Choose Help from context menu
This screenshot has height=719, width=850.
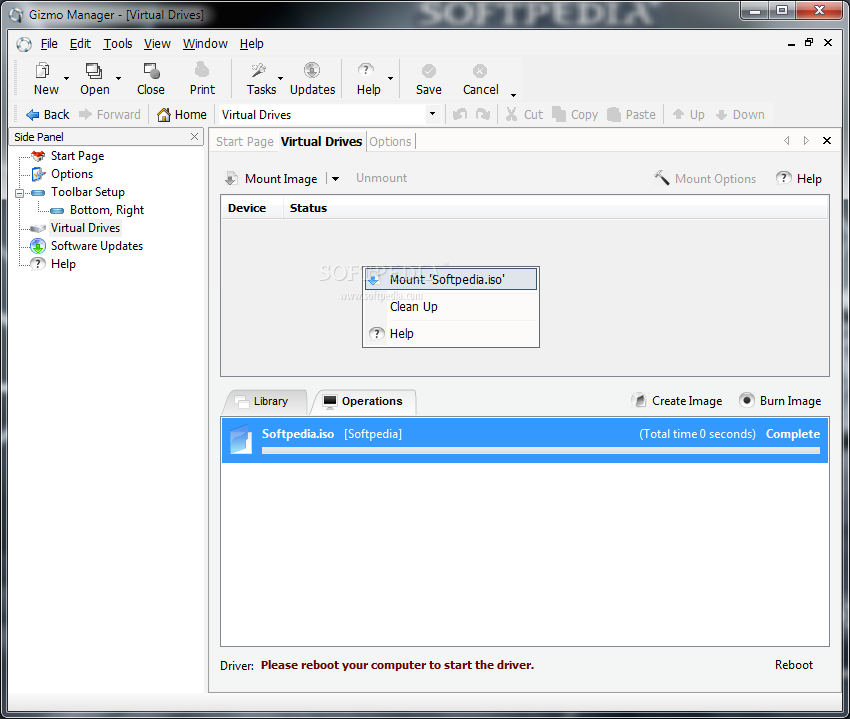(451, 333)
